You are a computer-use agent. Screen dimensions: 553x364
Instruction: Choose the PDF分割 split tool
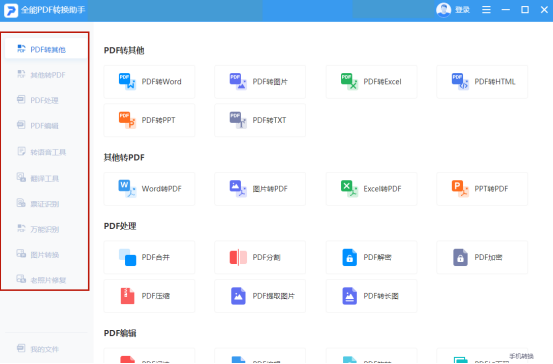point(260,257)
